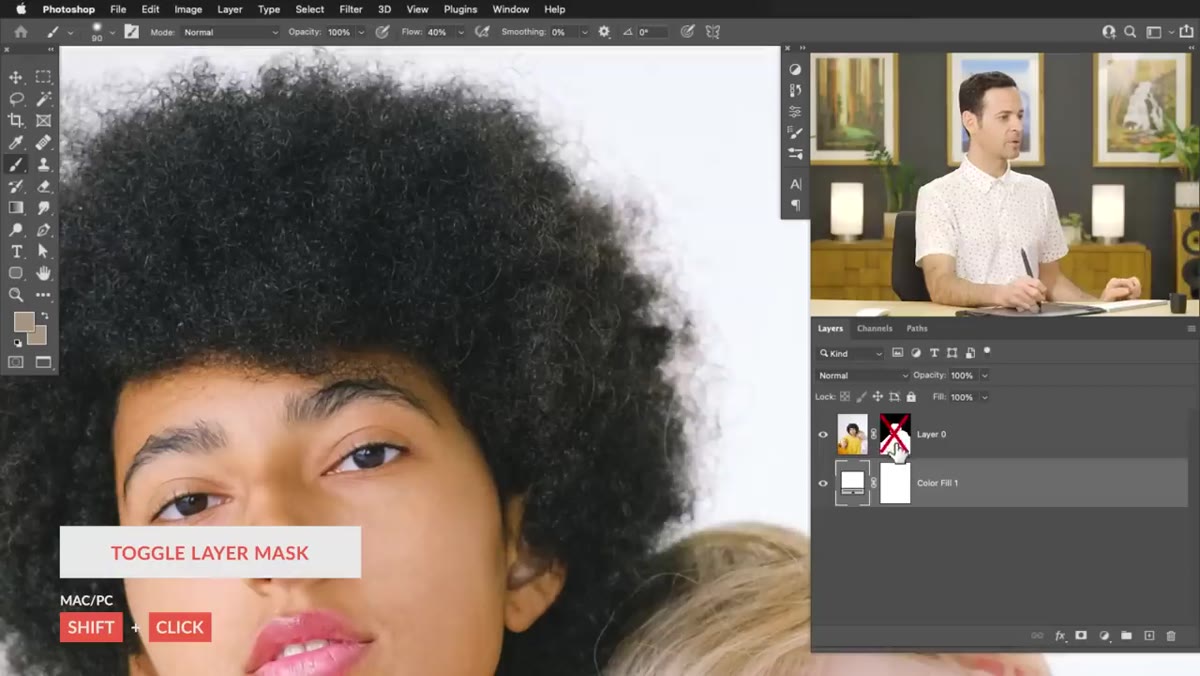The width and height of the screenshot is (1200, 676).
Task: Select the Gradient tool
Action: coord(16,208)
